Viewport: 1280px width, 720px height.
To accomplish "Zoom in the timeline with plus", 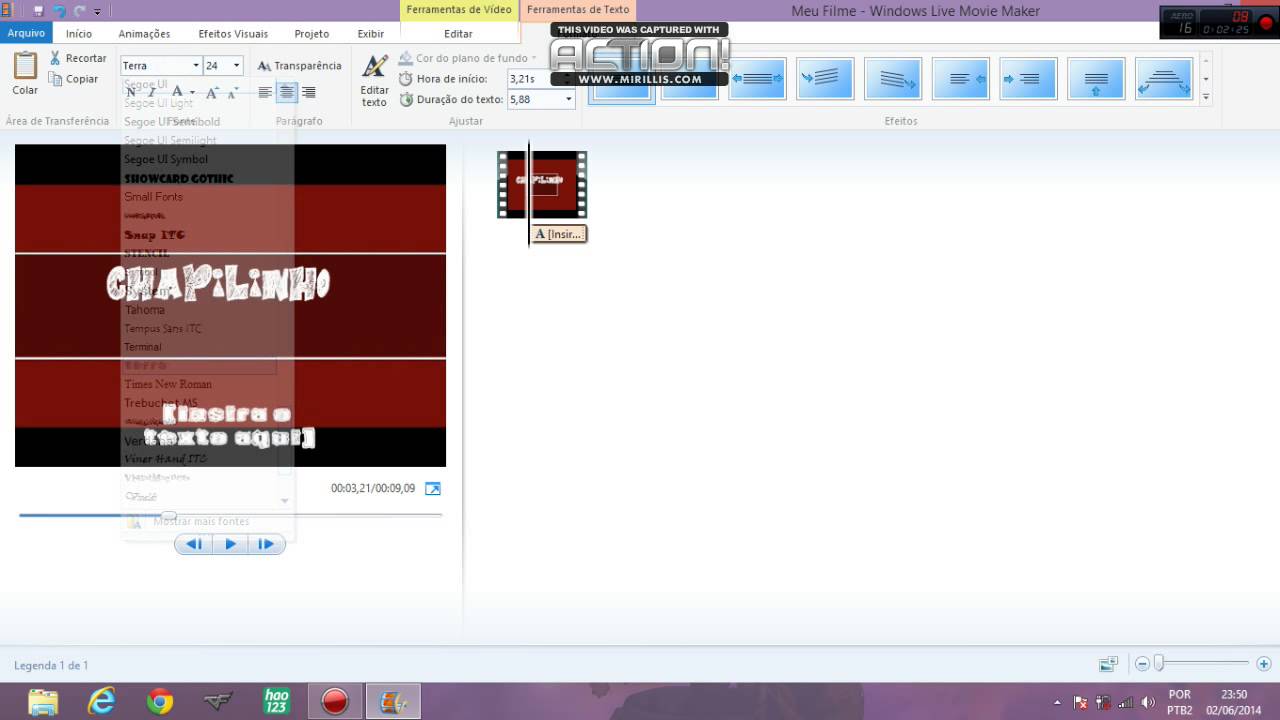I will (x=1264, y=664).
